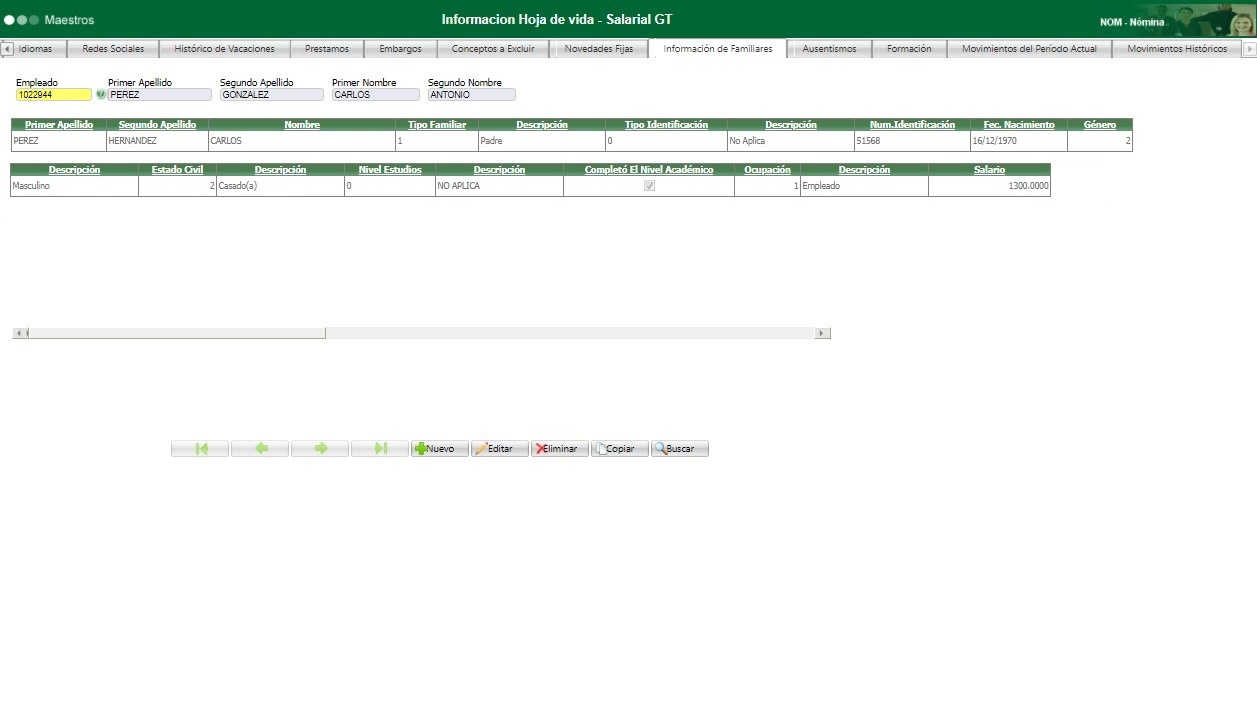Click the No Aplica identification cell
Screen dimensions: 1257x704
pos(790,141)
